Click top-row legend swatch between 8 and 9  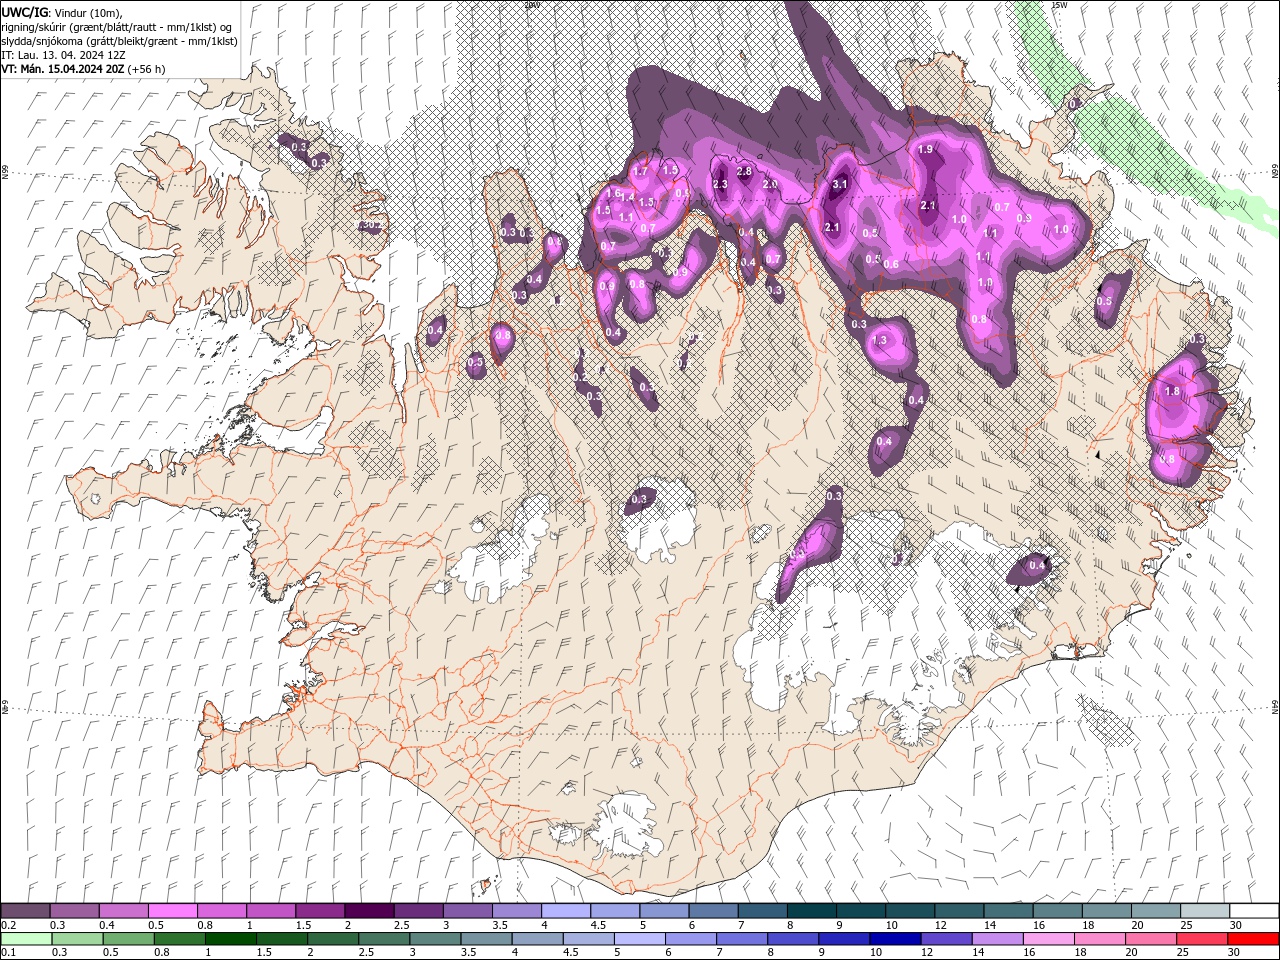811,911
